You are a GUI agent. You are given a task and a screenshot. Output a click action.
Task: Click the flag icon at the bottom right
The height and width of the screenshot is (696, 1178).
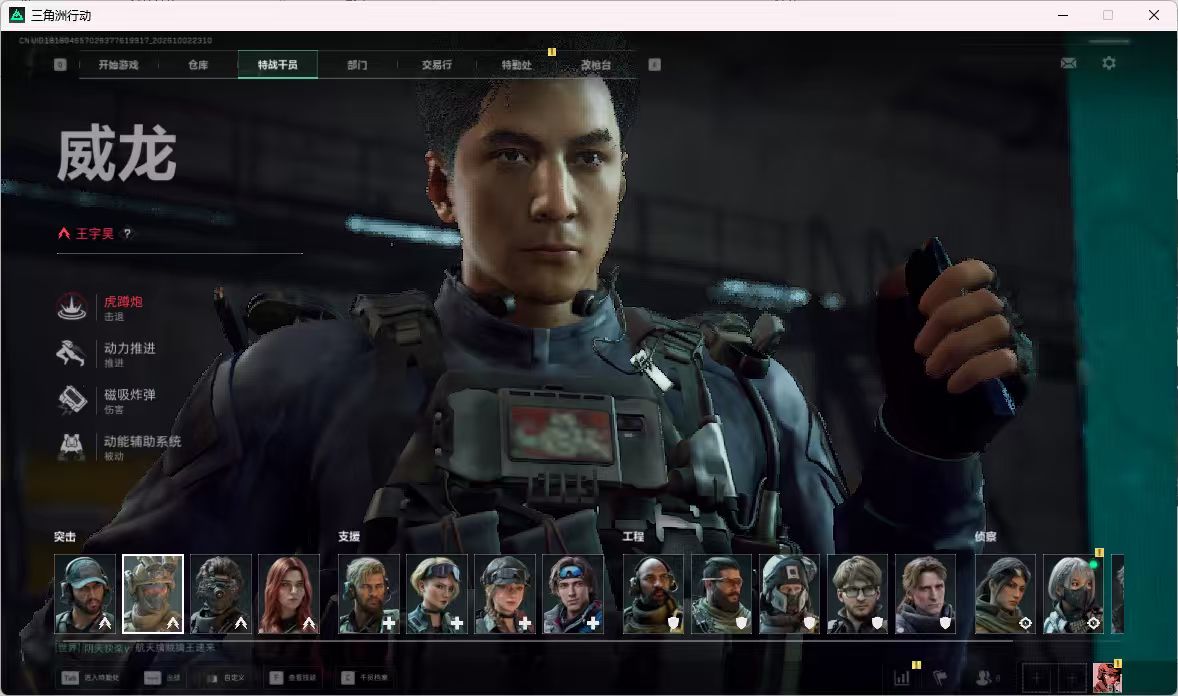click(x=940, y=678)
